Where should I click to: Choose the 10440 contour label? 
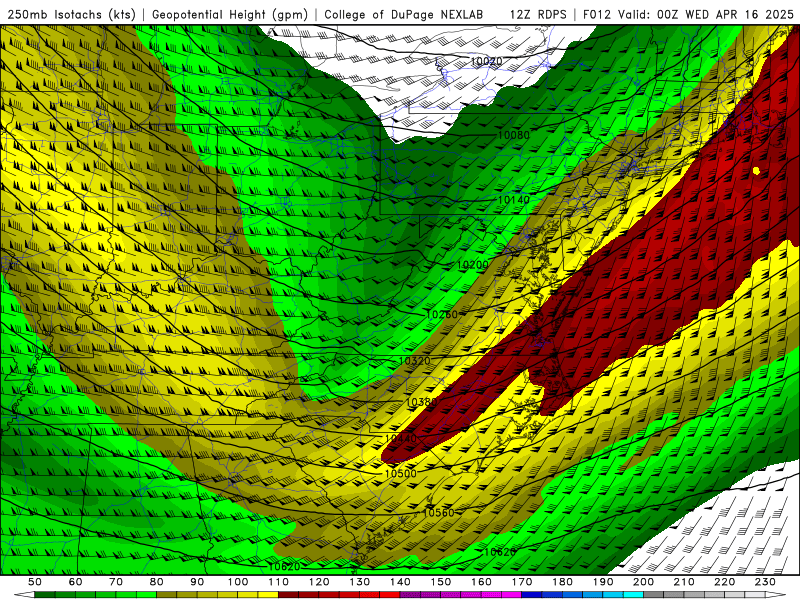point(401,439)
